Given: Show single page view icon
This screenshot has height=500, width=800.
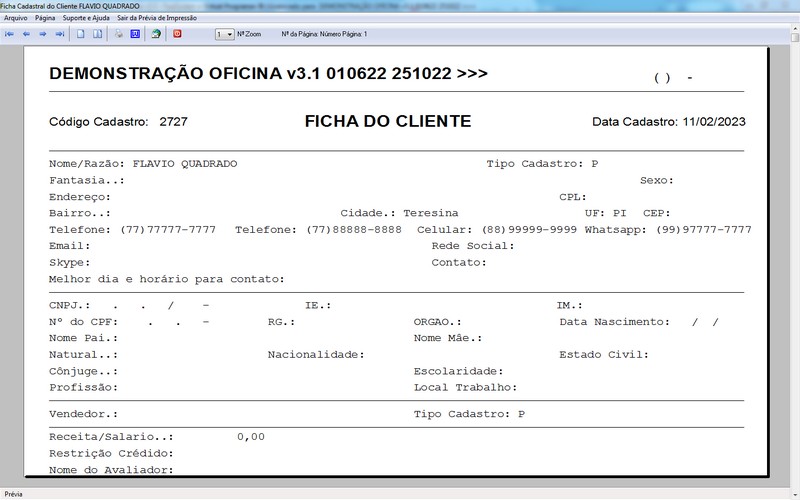Looking at the screenshot, I should (x=81, y=34).
